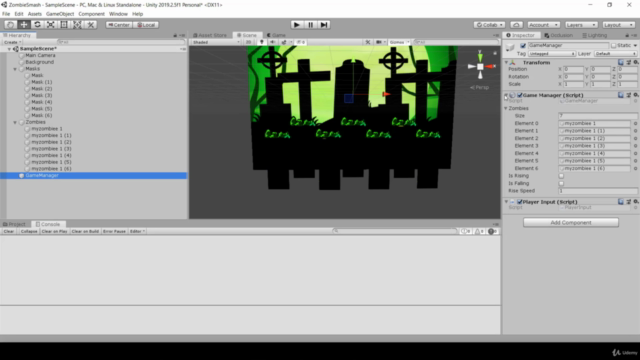Switch to the Asset Store tab
Image resolution: width=640 pixels, height=360 pixels.
click(x=210, y=35)
